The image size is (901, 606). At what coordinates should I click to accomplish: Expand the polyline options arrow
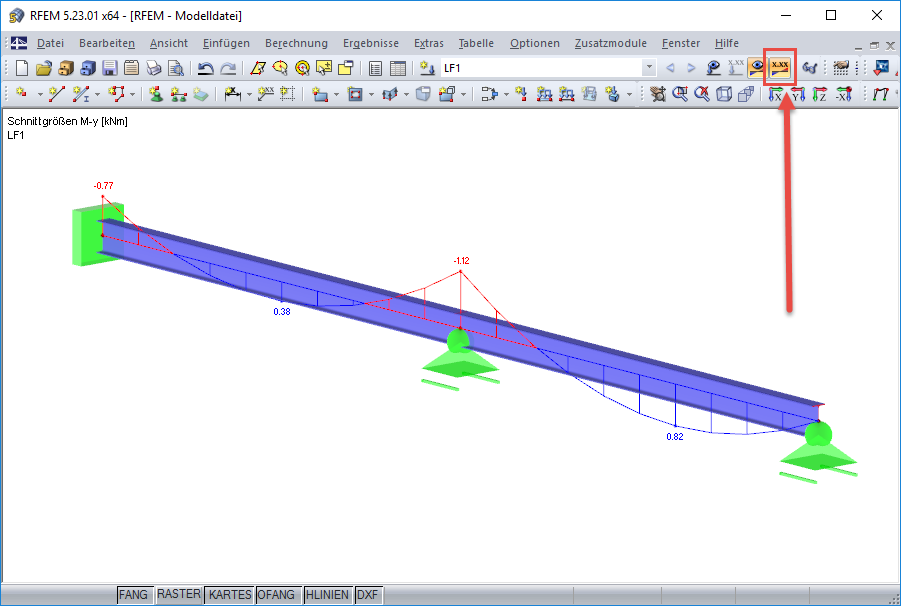pos(133,94)
